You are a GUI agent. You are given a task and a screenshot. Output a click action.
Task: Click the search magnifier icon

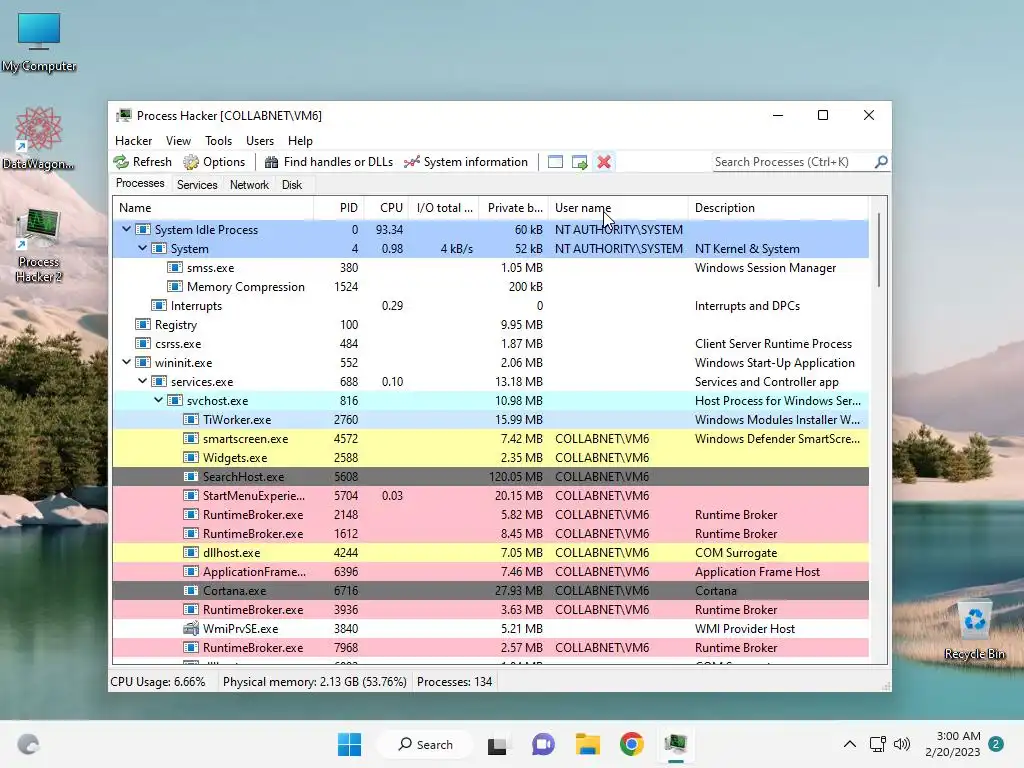pos(881,161)
